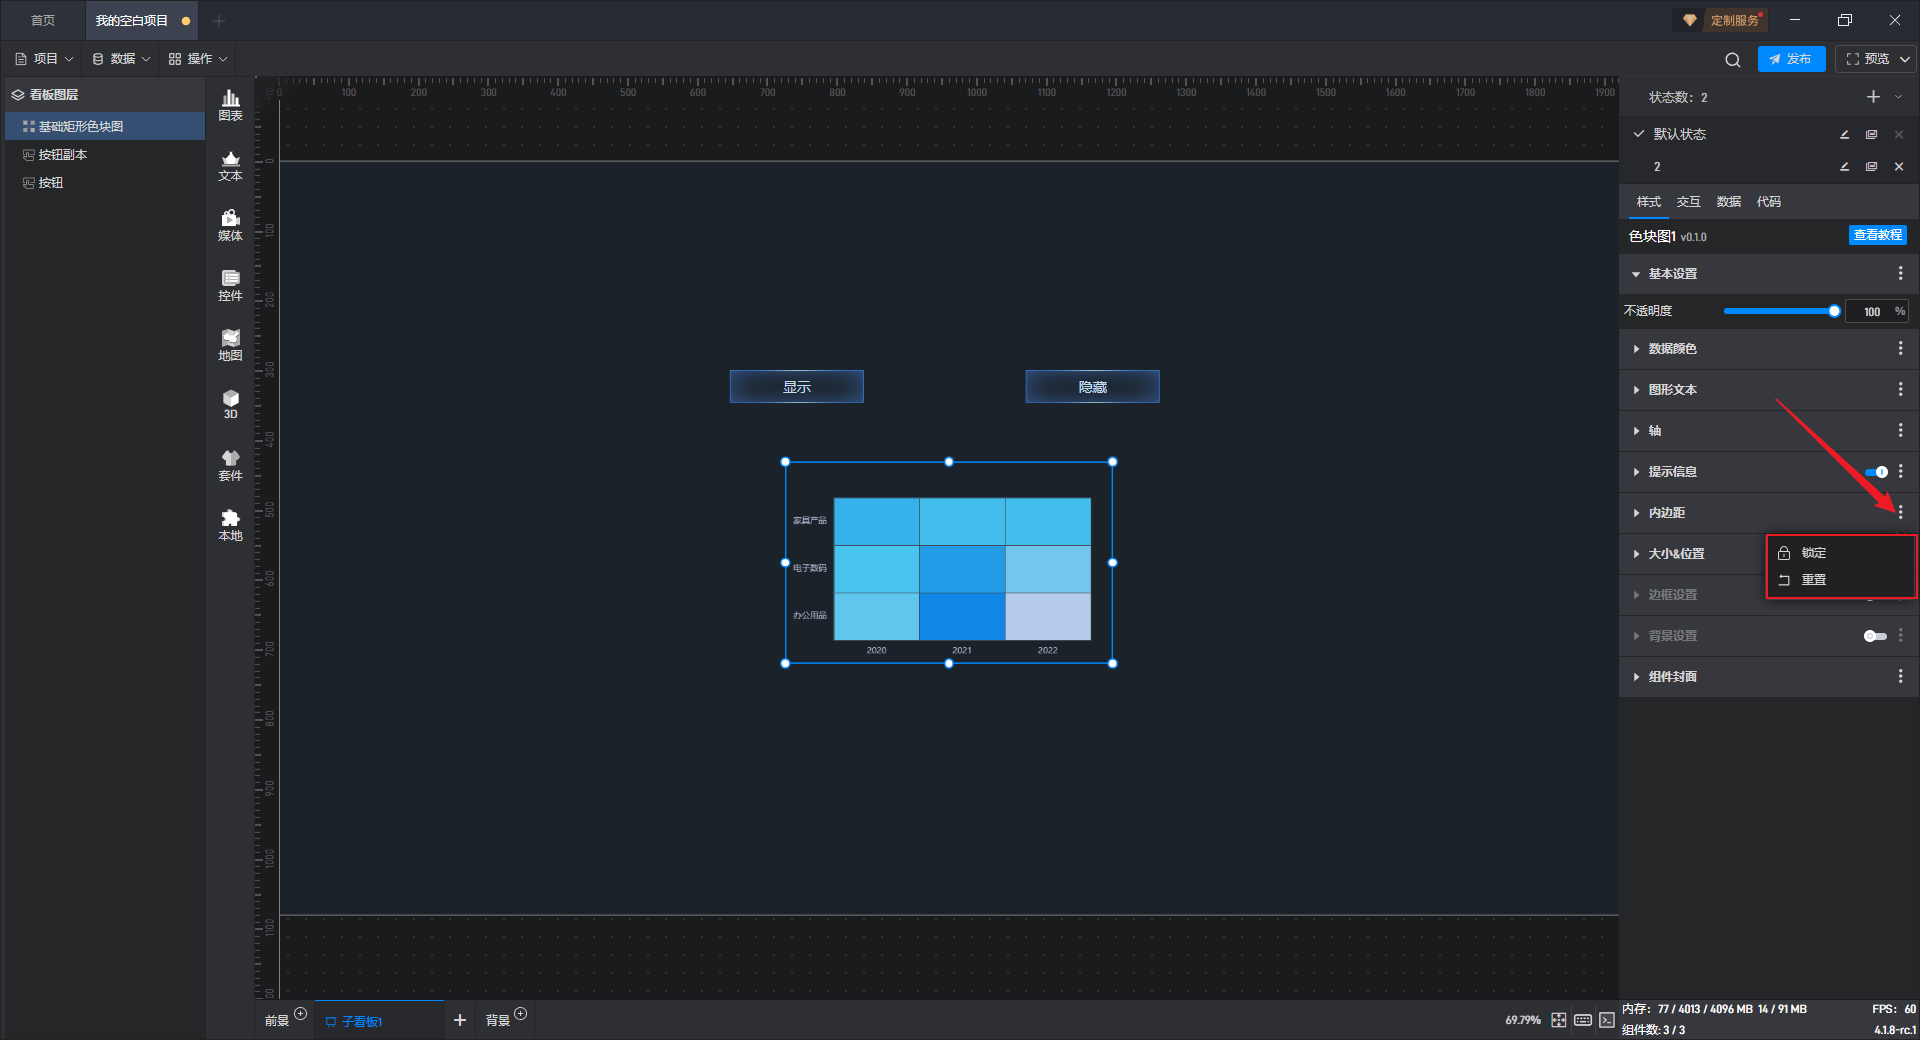
Task: Select the 基础矩形色块图 layer
Action: [105, 126]
